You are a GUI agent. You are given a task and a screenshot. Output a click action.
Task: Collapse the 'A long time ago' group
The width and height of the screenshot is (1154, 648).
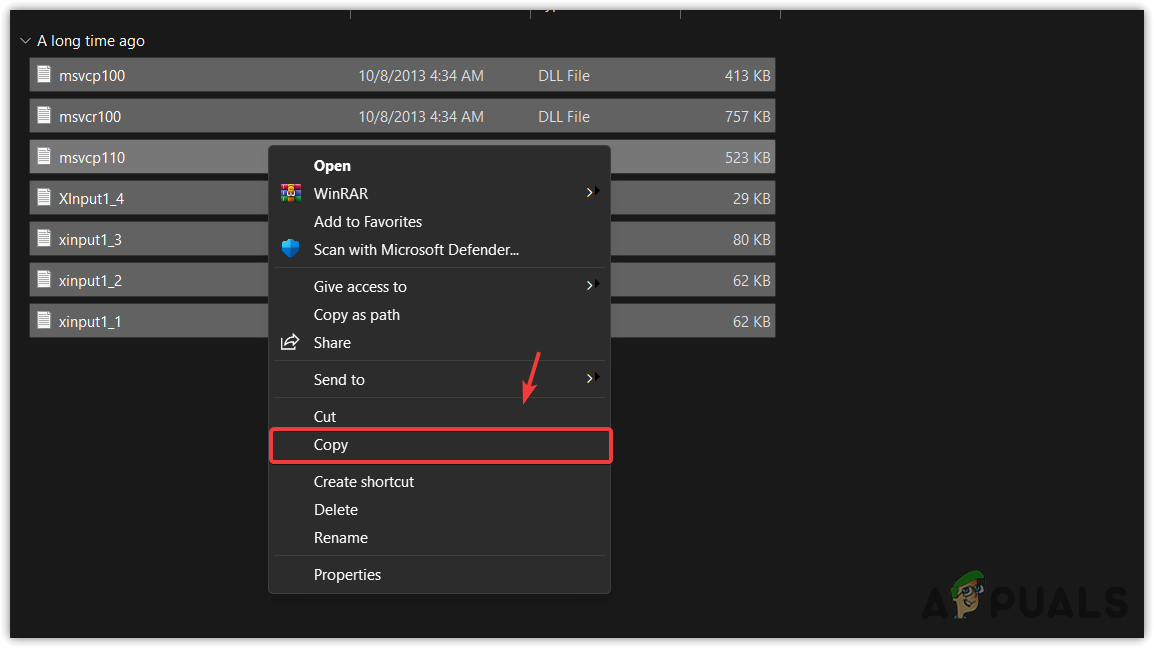point(24,40)
